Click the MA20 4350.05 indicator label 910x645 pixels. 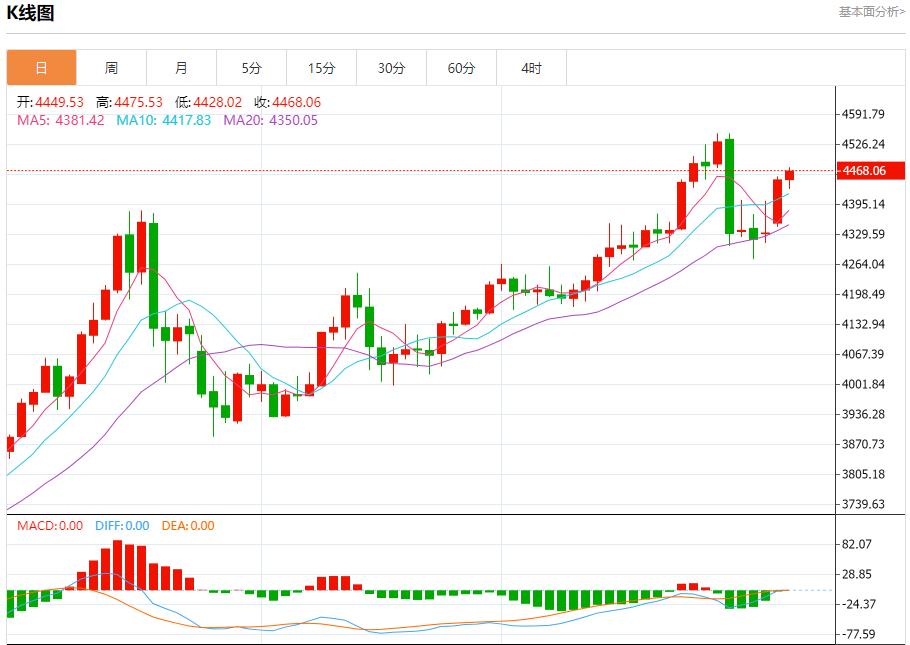coord(270,120)
